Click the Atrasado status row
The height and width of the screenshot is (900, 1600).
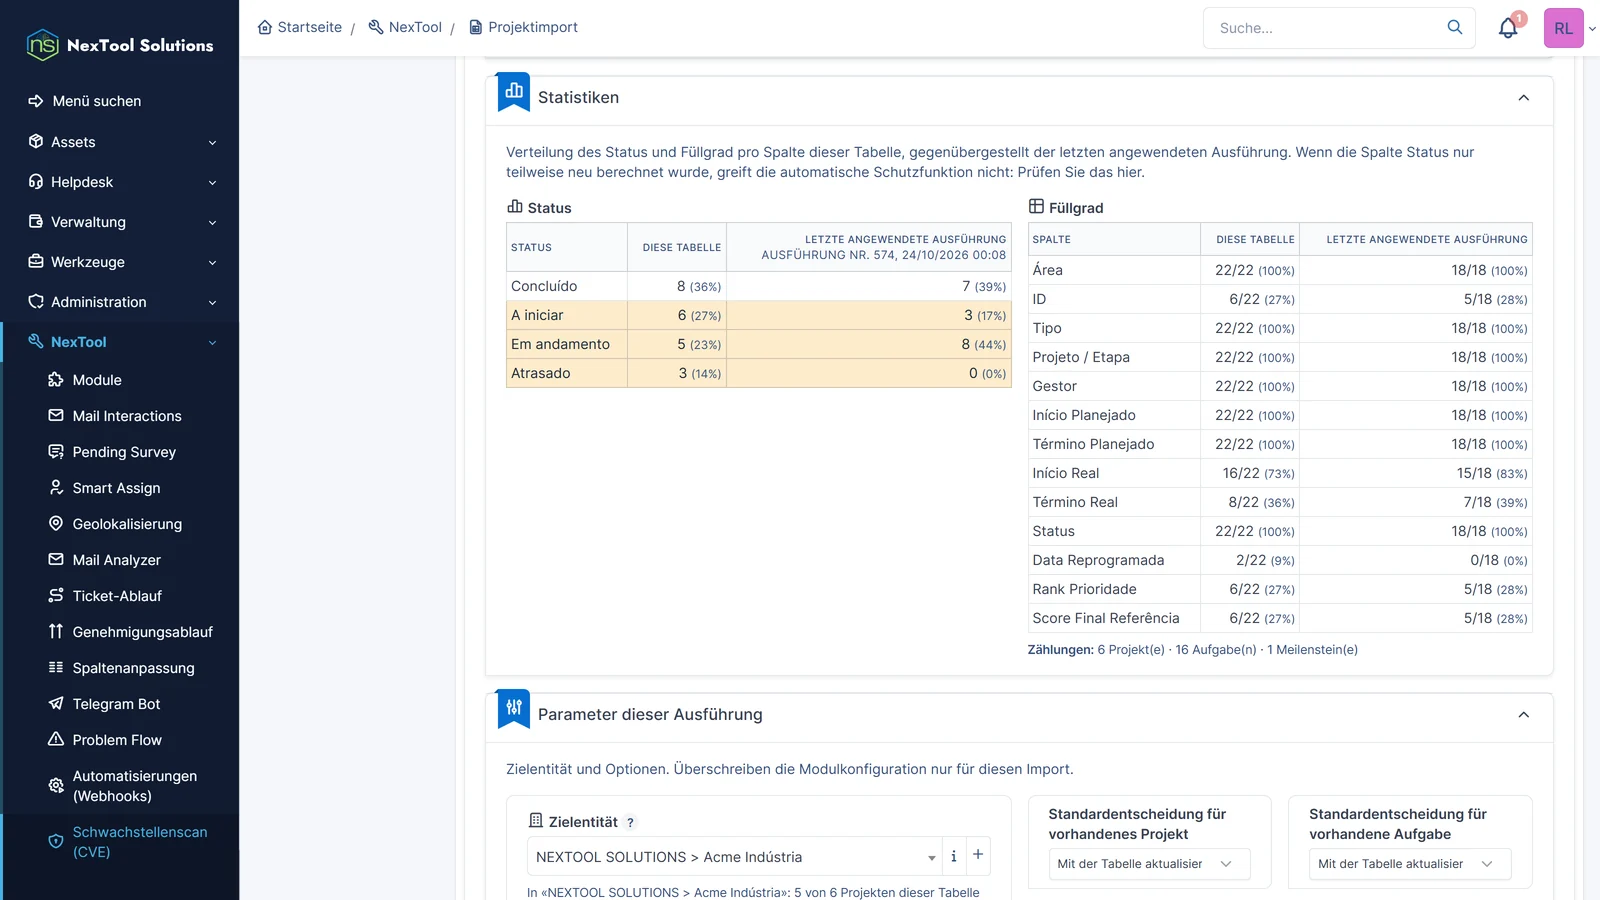759,373
